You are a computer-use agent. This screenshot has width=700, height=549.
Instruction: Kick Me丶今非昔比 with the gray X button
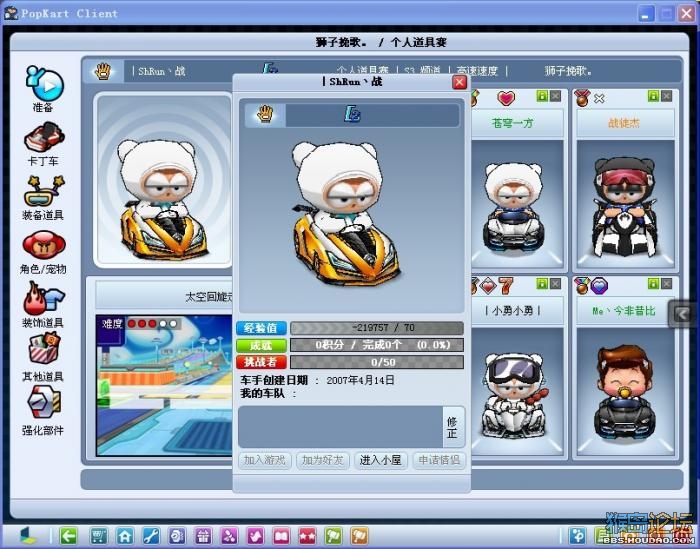click(x=667, y=284)
